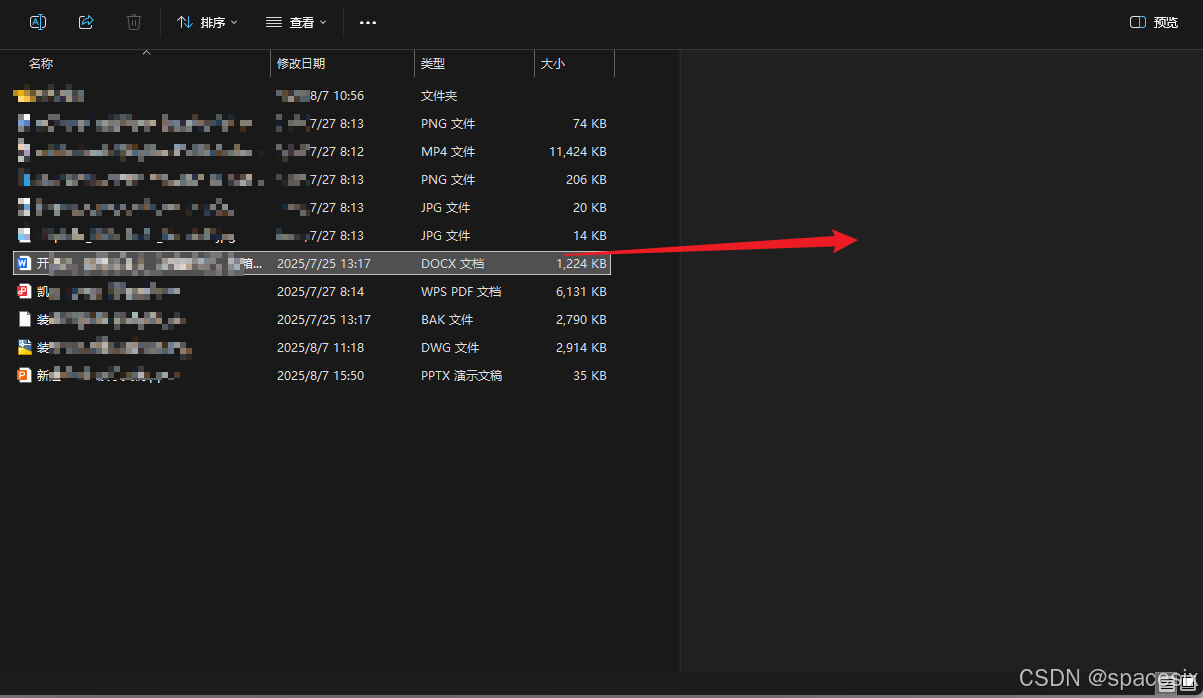The height and width of the screenshot is (698, 1203).
Task: Open the 查看 view dropdown
Action: (296, 22)
